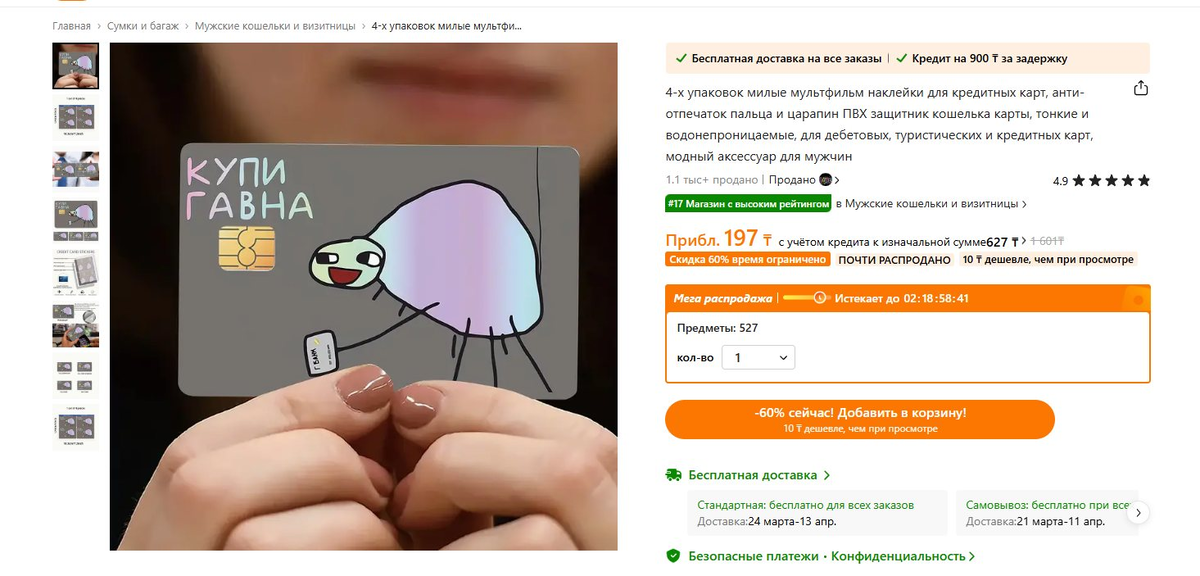Image resolution: width=1200 pixels, height=576 pixels.
Task: Expand the Бесплатная доставка section chevron
Action: pos(827,476)
